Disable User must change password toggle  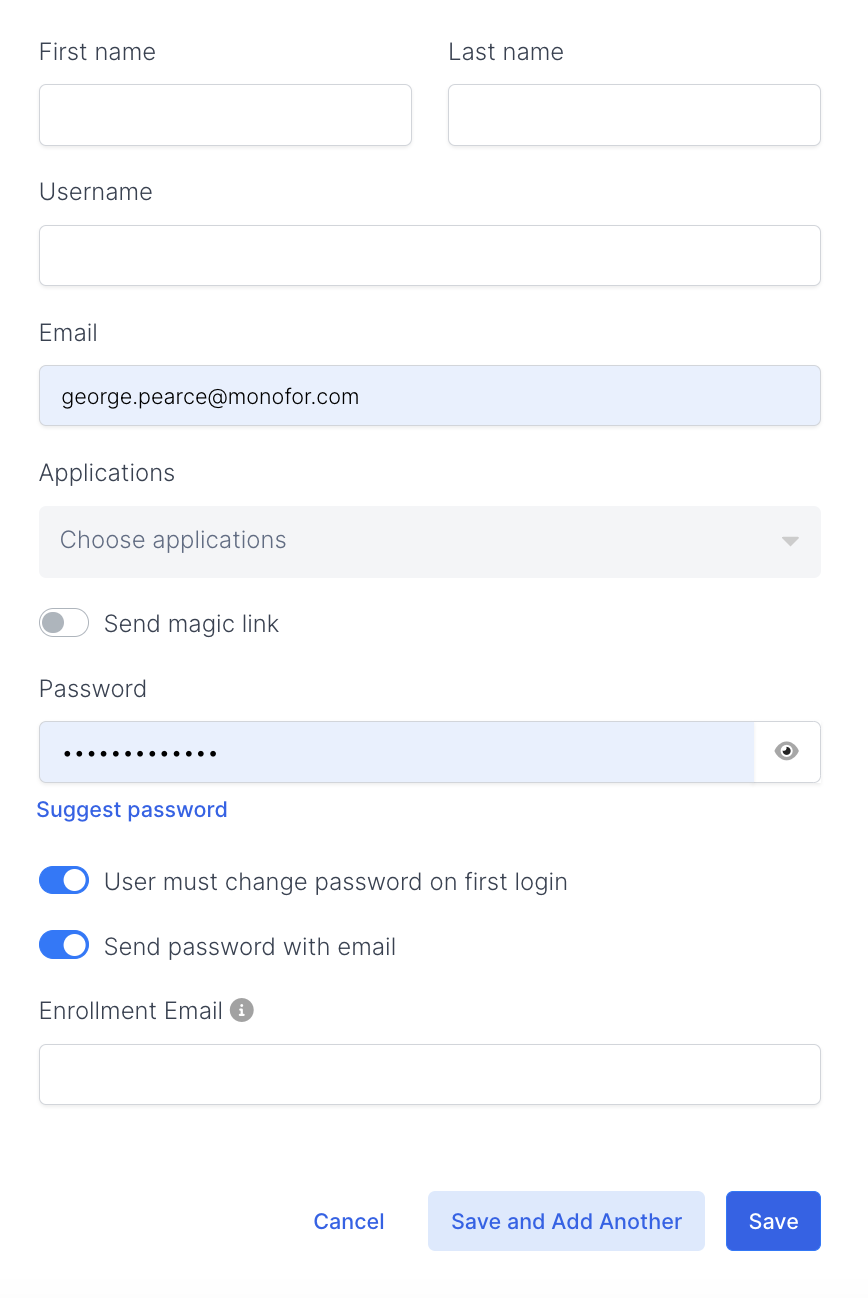coord(64,881)
